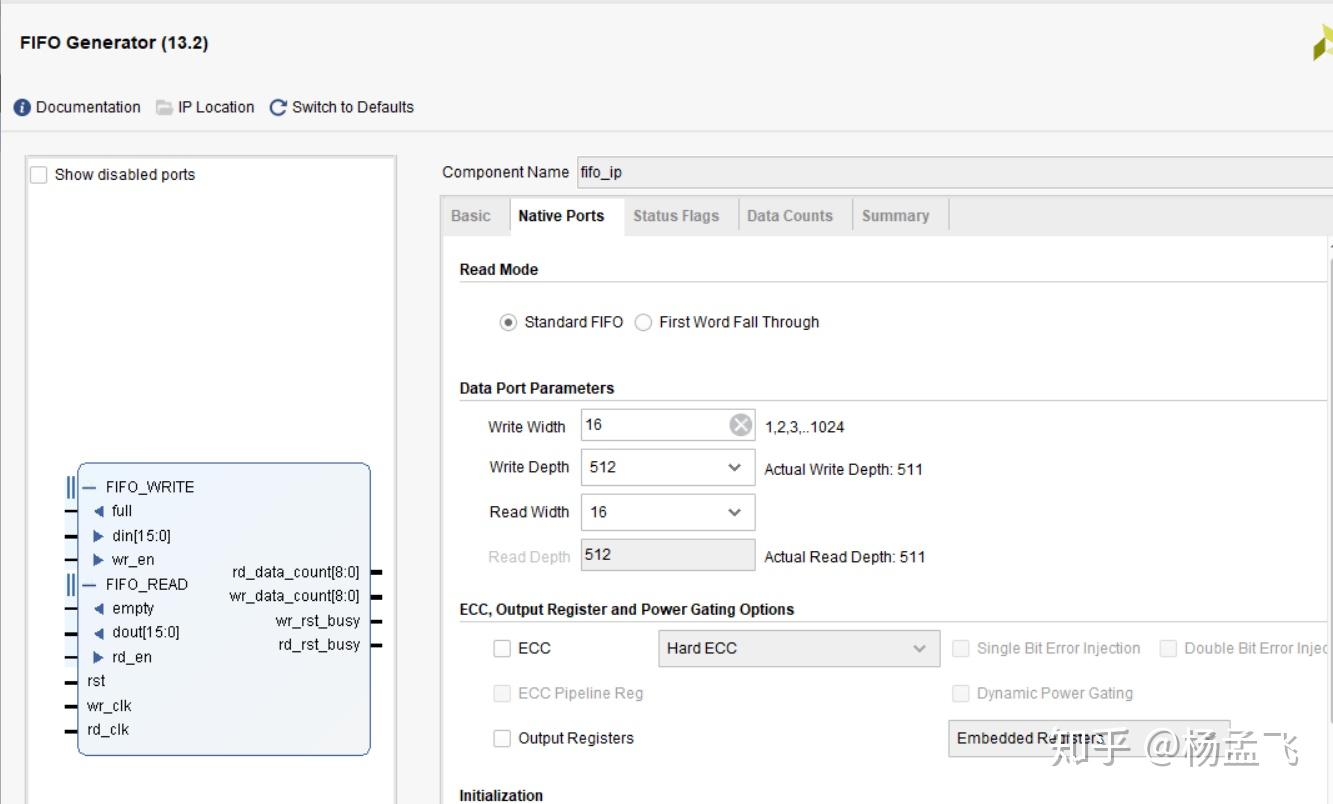Click the Component Name input field
This screenshot has height=804, width=1333.
(950, 173)
